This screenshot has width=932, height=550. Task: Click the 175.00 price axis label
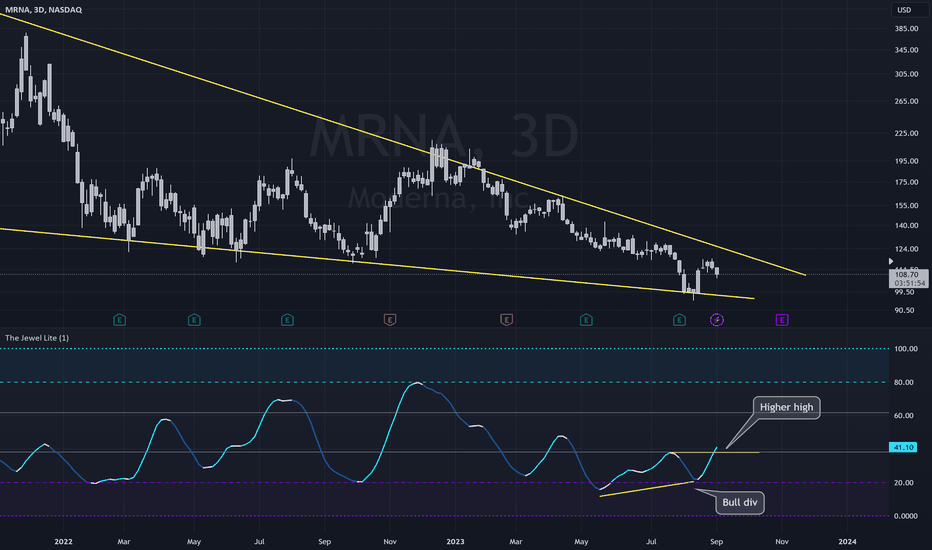click(x=906, y=182)
